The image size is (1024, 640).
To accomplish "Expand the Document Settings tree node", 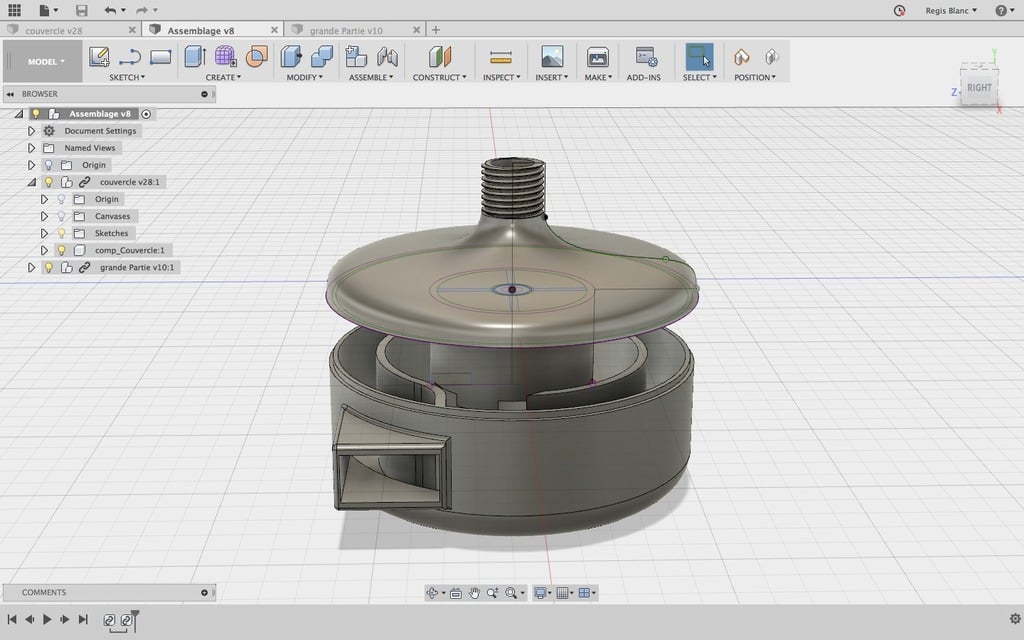I will click(x=31, y=131).
